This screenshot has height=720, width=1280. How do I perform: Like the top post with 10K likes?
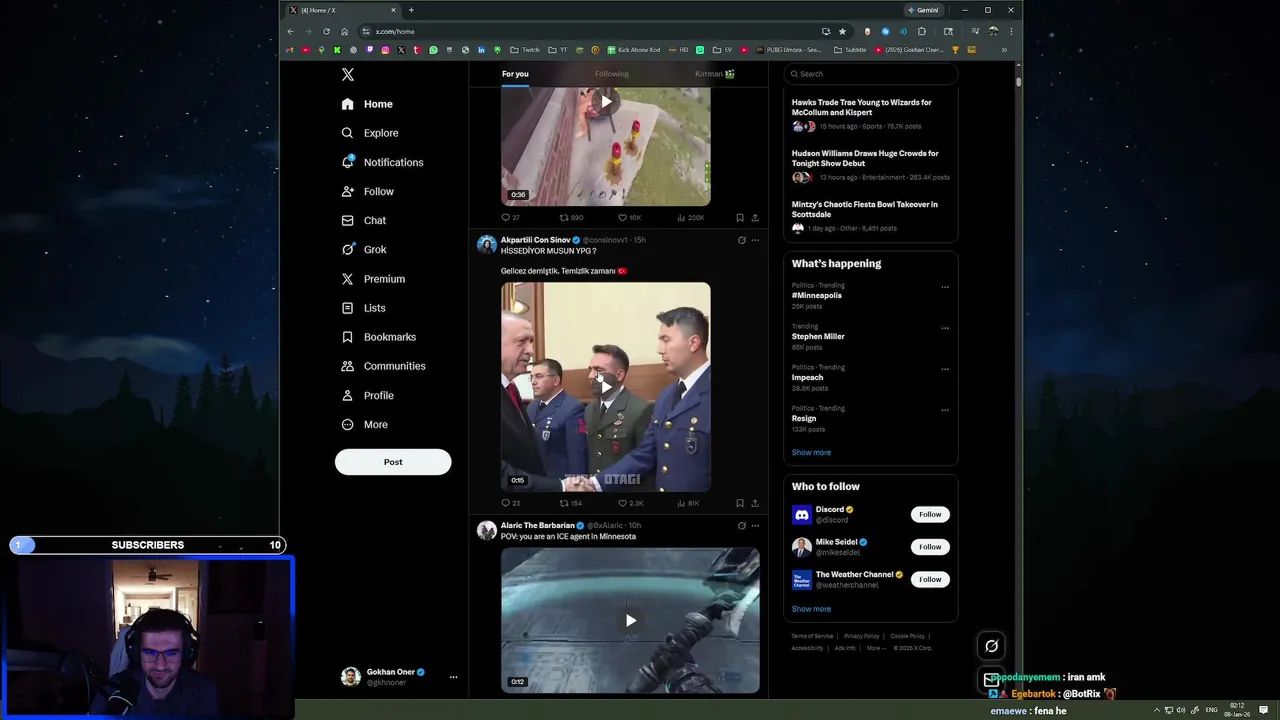tap(629, 217)
